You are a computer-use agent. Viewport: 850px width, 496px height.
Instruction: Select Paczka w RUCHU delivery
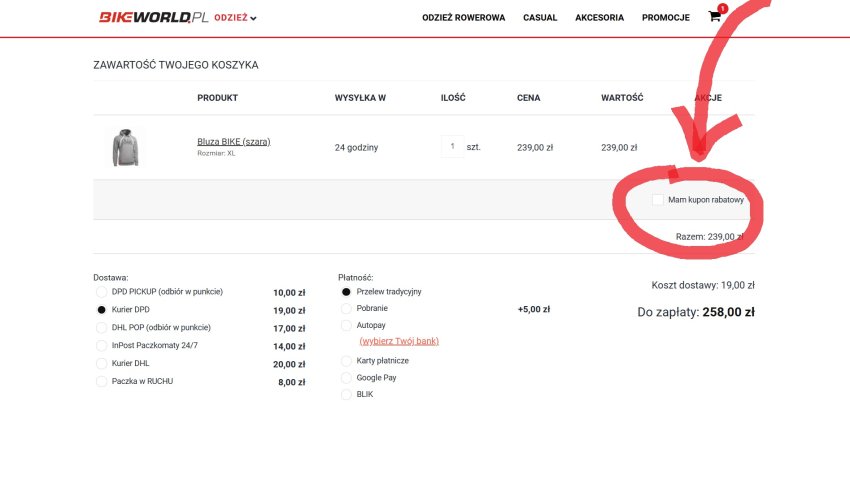[x=101, y=382]
